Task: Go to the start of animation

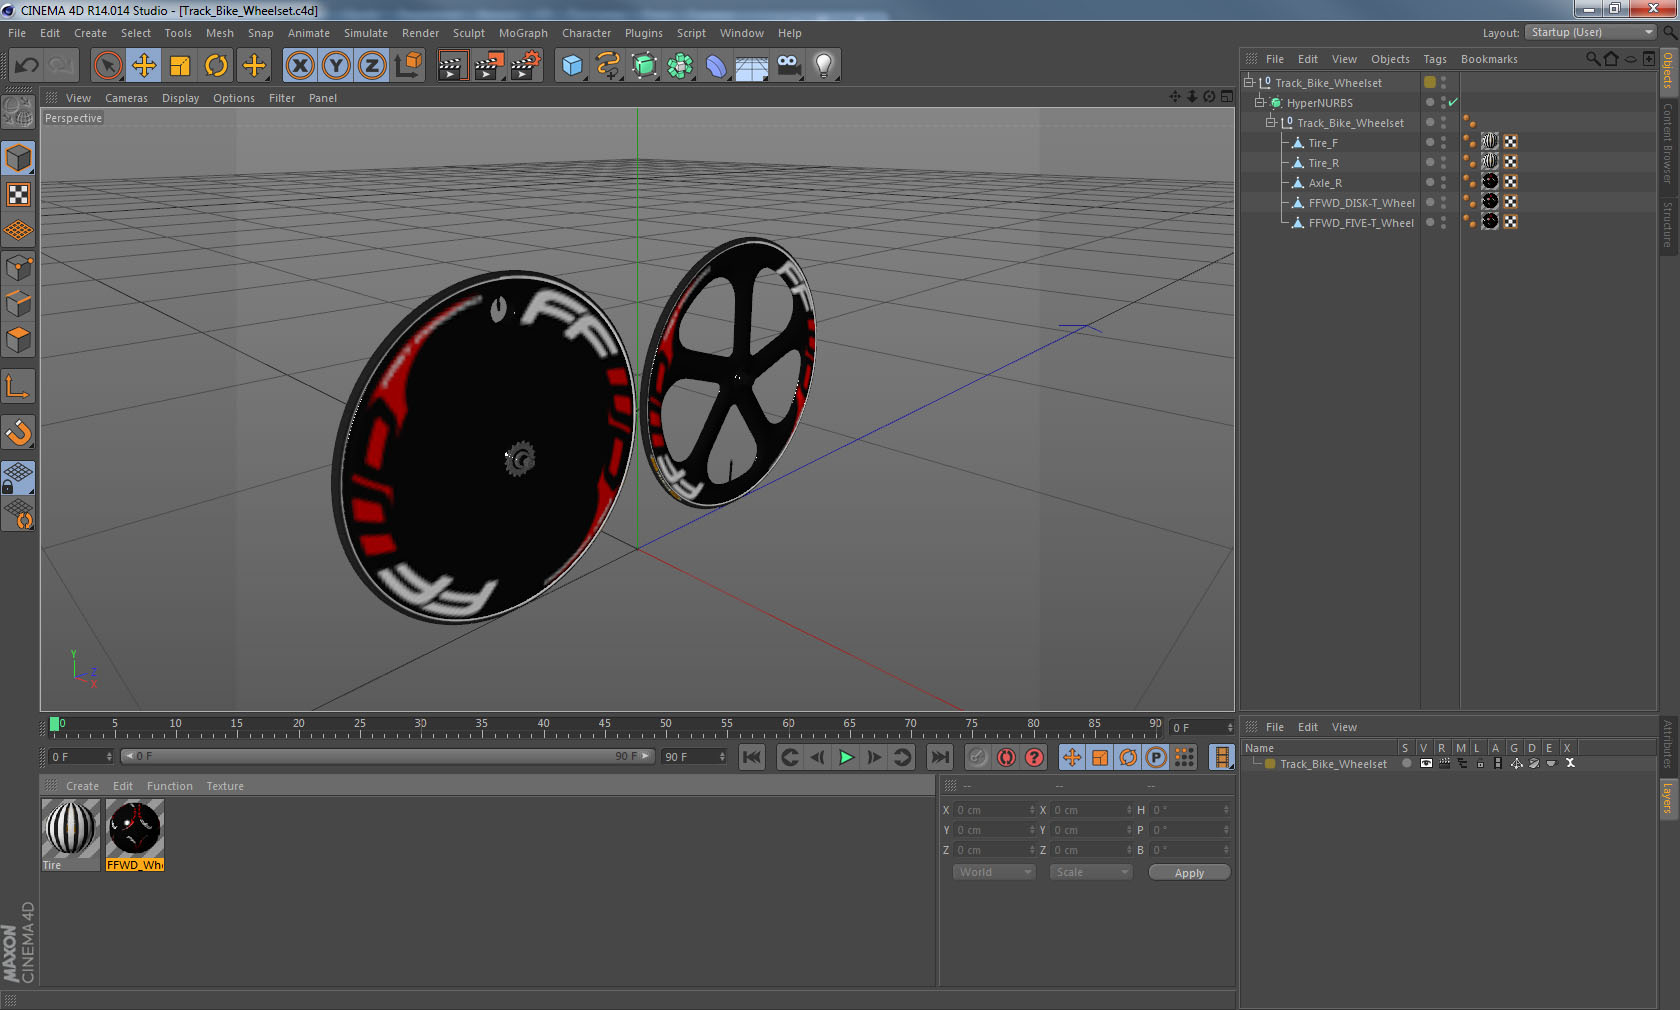Action: (x=752, y=757)
